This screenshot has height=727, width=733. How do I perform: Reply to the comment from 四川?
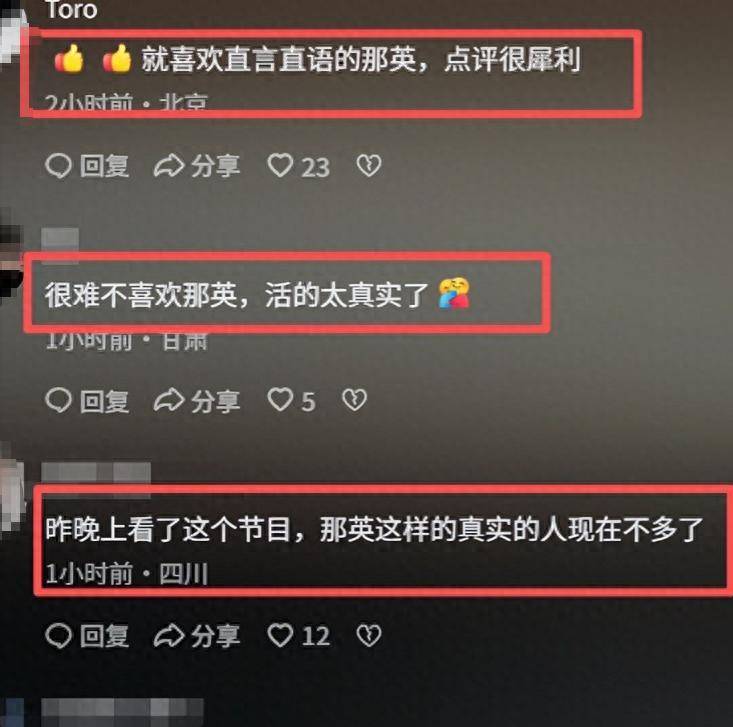(58, 636)
